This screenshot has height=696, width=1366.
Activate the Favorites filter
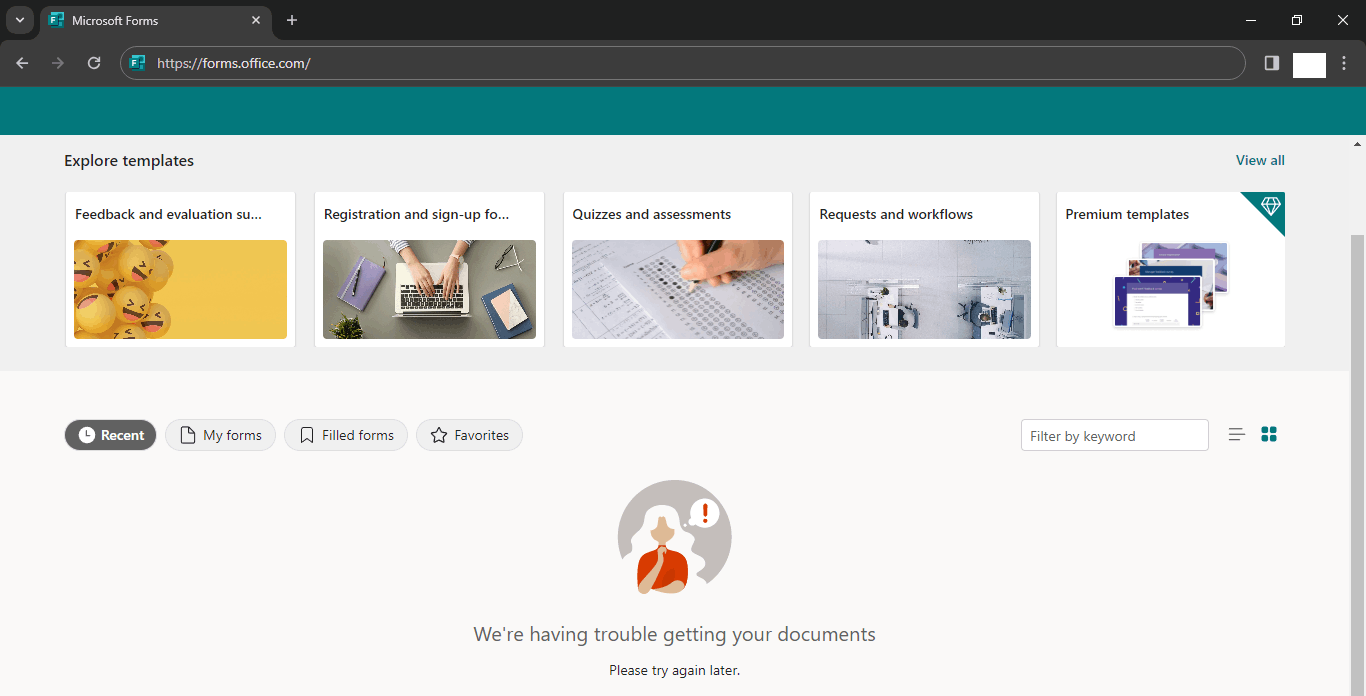tap(469, 435)
